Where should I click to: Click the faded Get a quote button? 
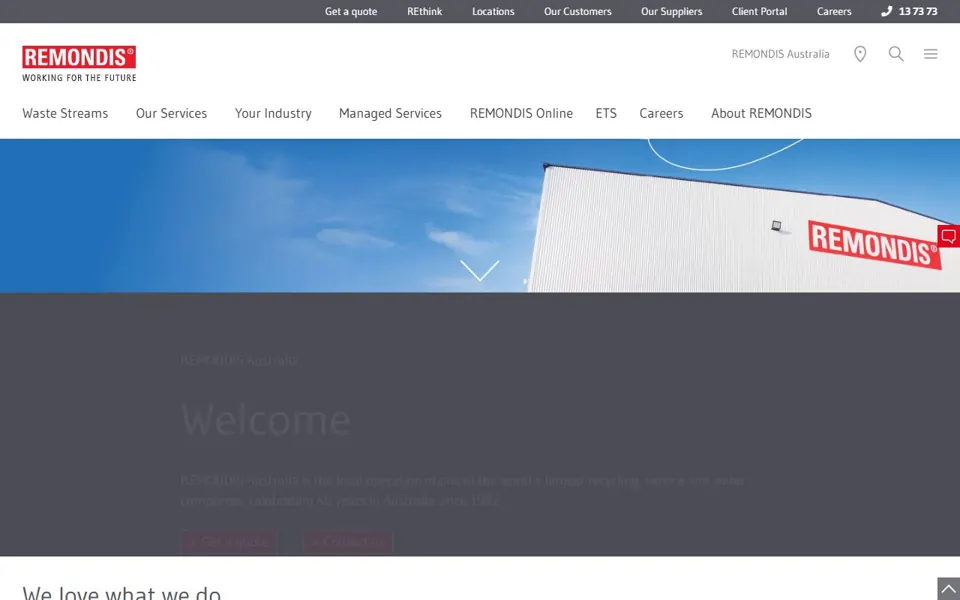[x=229, y=542]
